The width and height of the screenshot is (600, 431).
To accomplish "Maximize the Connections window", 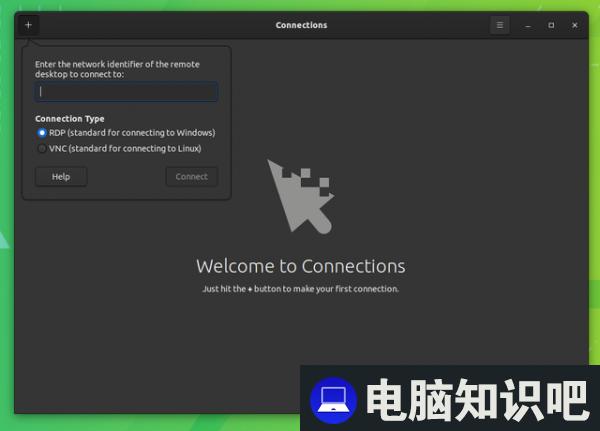I will point(551,25).
